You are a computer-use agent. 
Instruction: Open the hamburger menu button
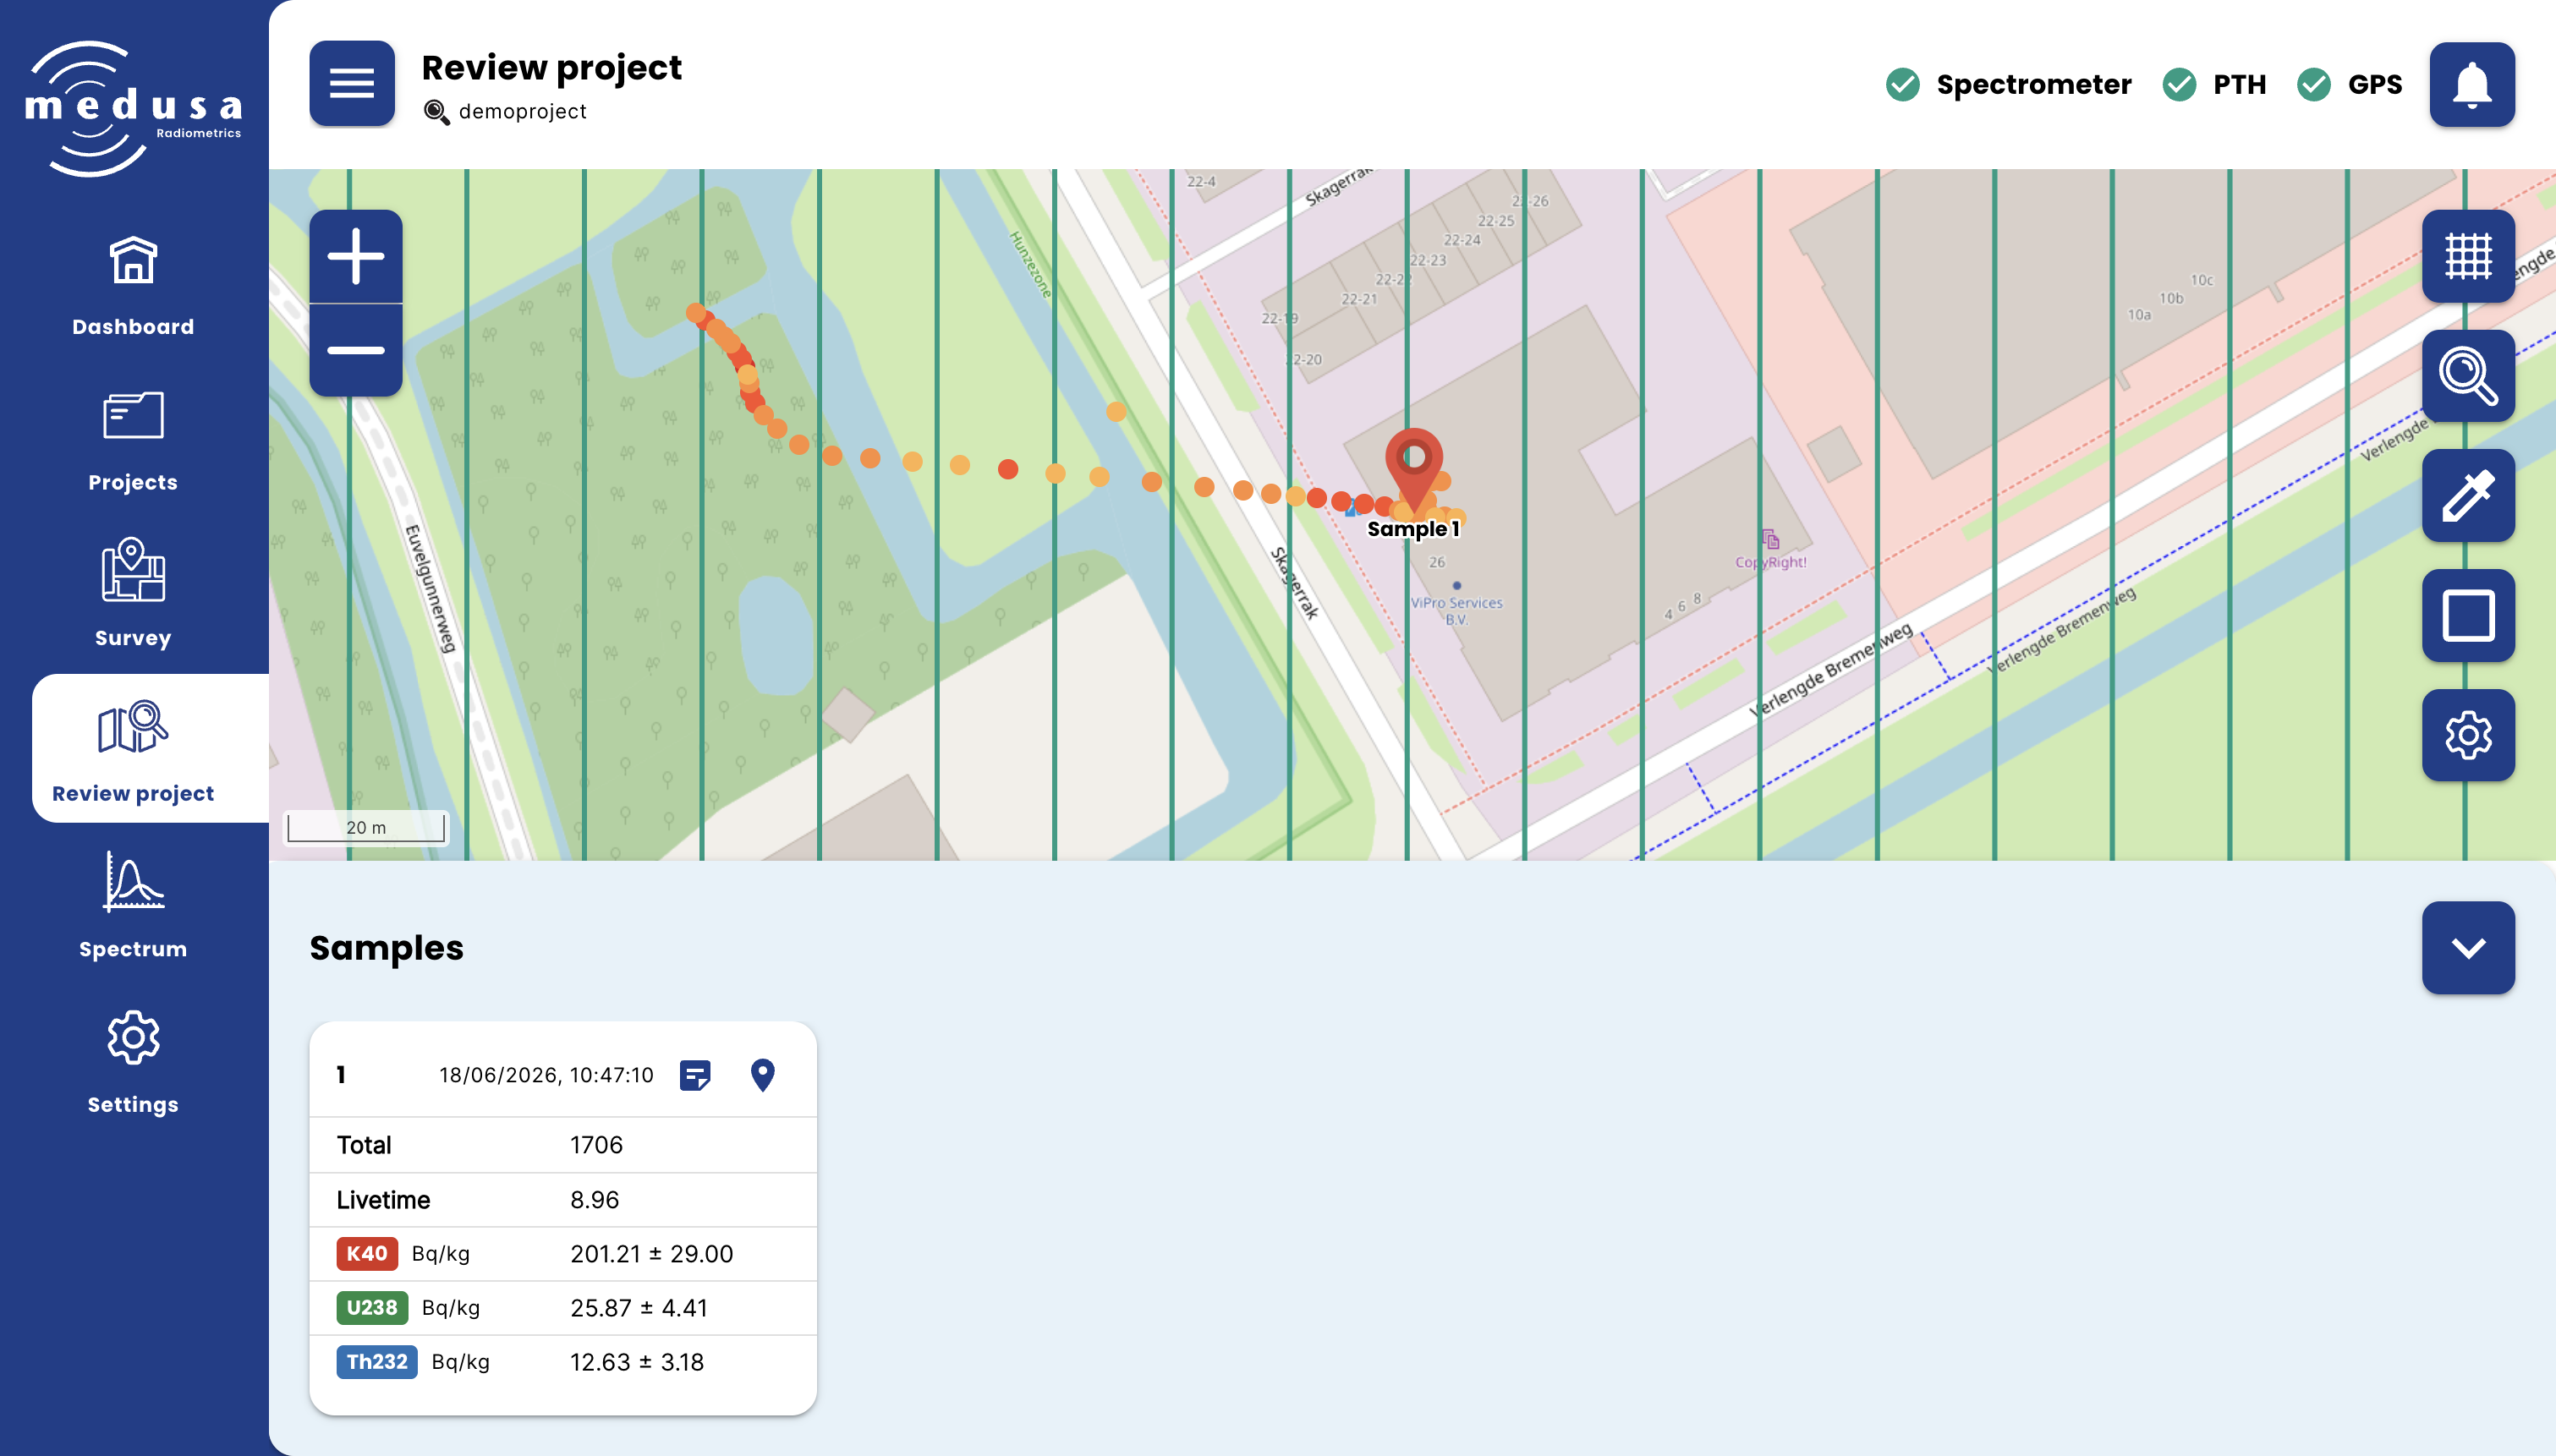(352, 84)
